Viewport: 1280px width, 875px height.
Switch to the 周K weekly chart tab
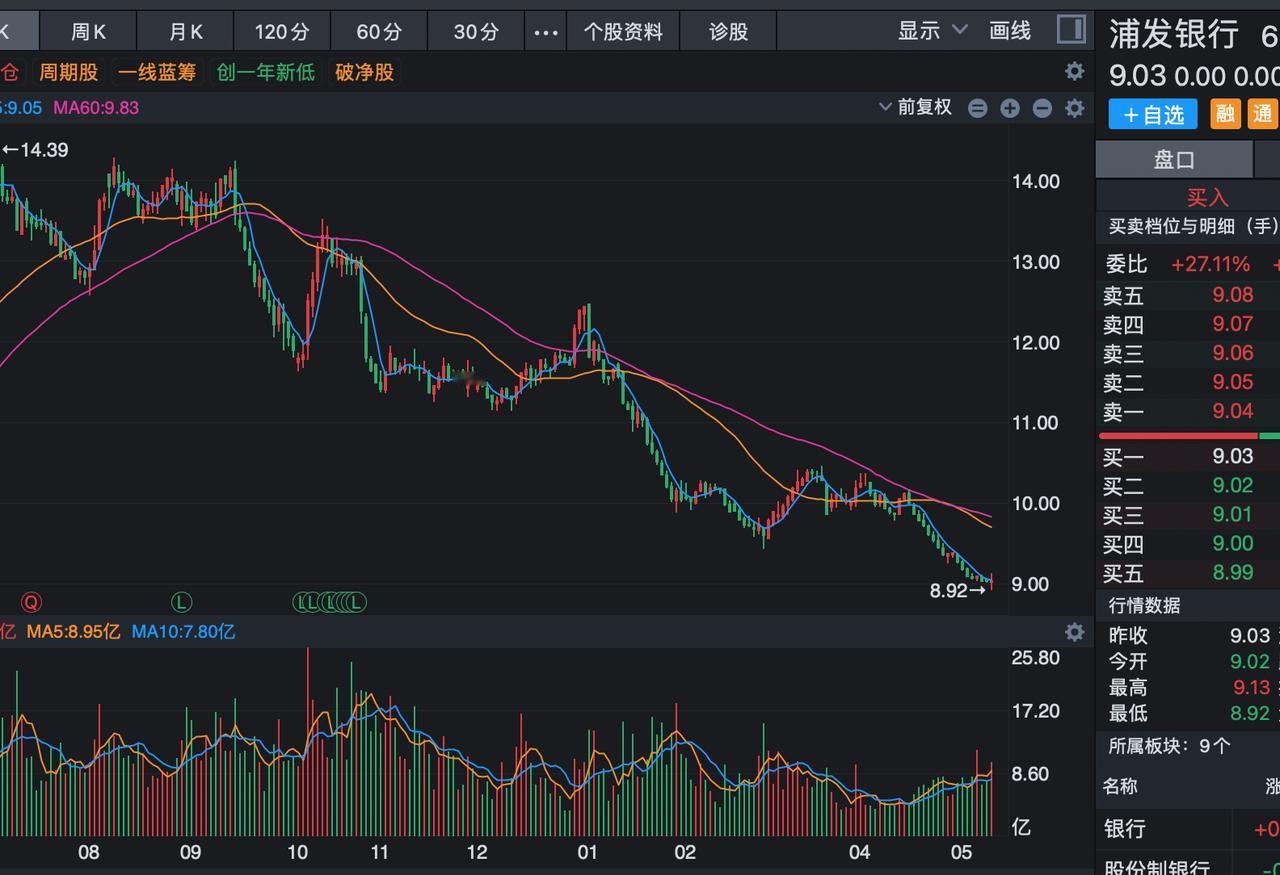pyautogui.click(x=88, y=32)
